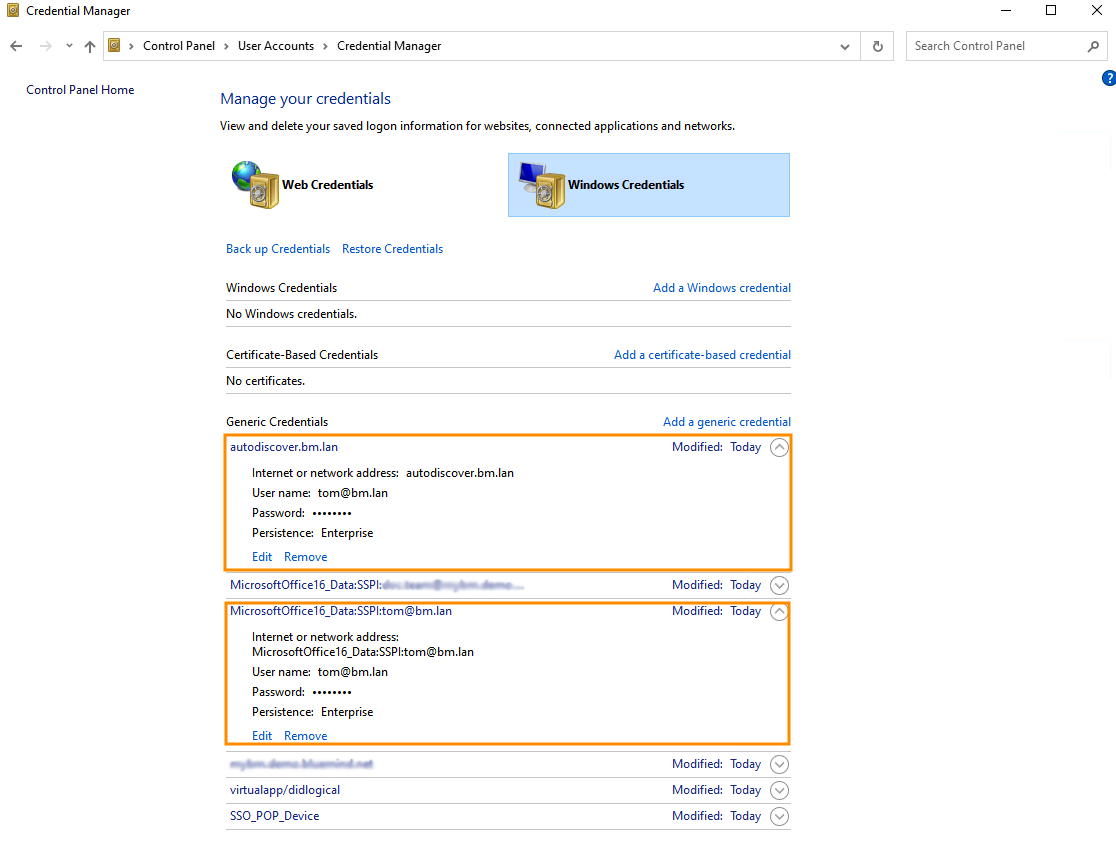Collapse the MicrosoftOffice16_Data:SSPI:tom@bm.lan entry
This screenshot has height=847, width=1116.
779,612
